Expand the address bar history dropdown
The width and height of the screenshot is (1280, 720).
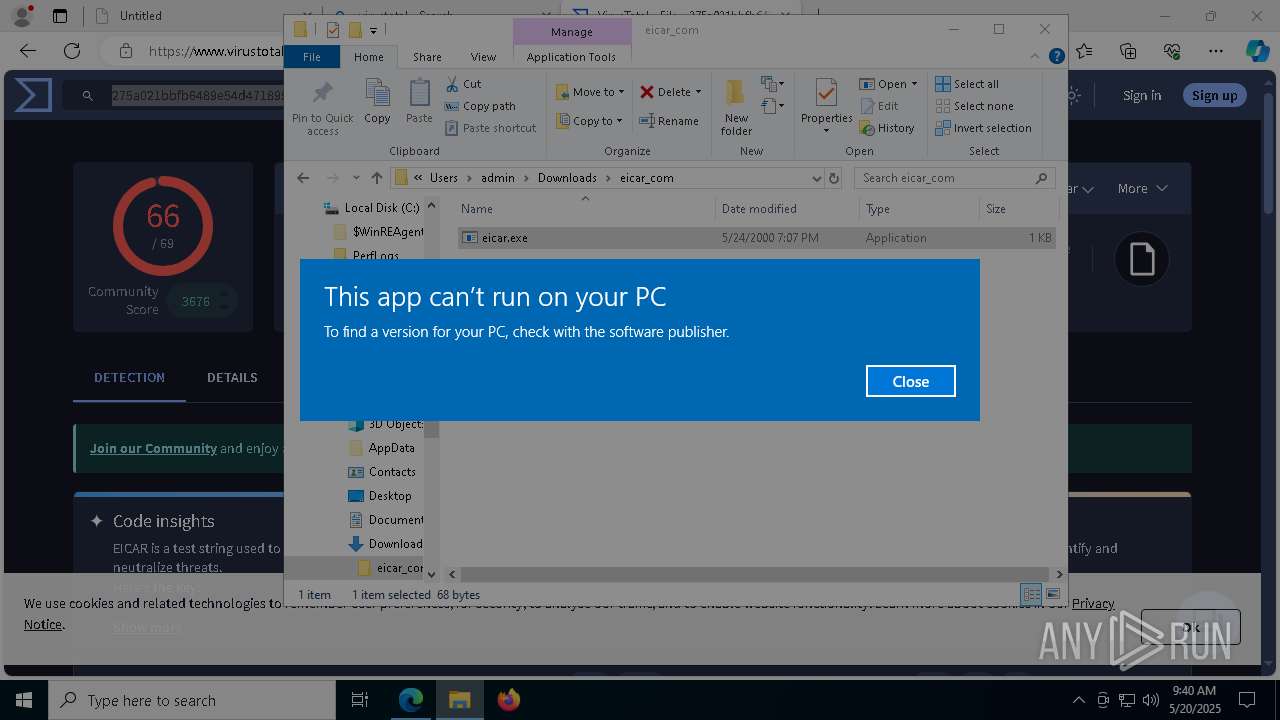pyautogui.click(x=816, y=178)
